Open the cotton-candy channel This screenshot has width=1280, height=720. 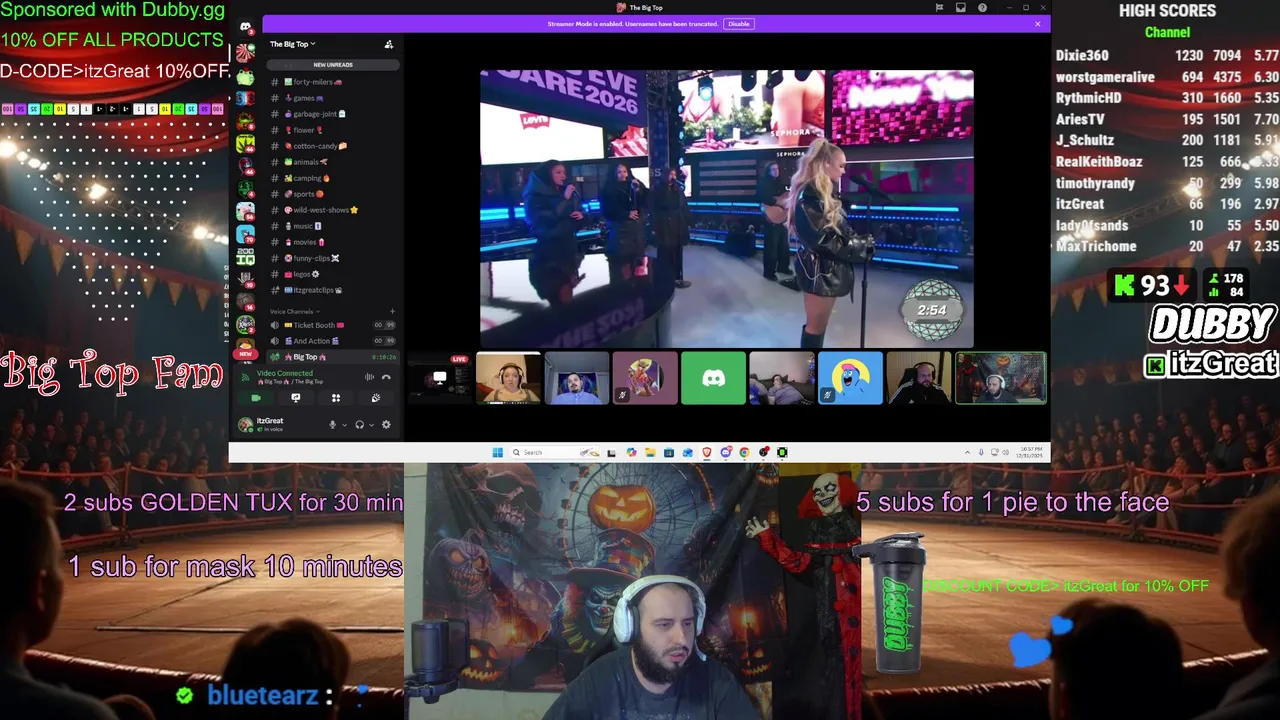[331, 146]
